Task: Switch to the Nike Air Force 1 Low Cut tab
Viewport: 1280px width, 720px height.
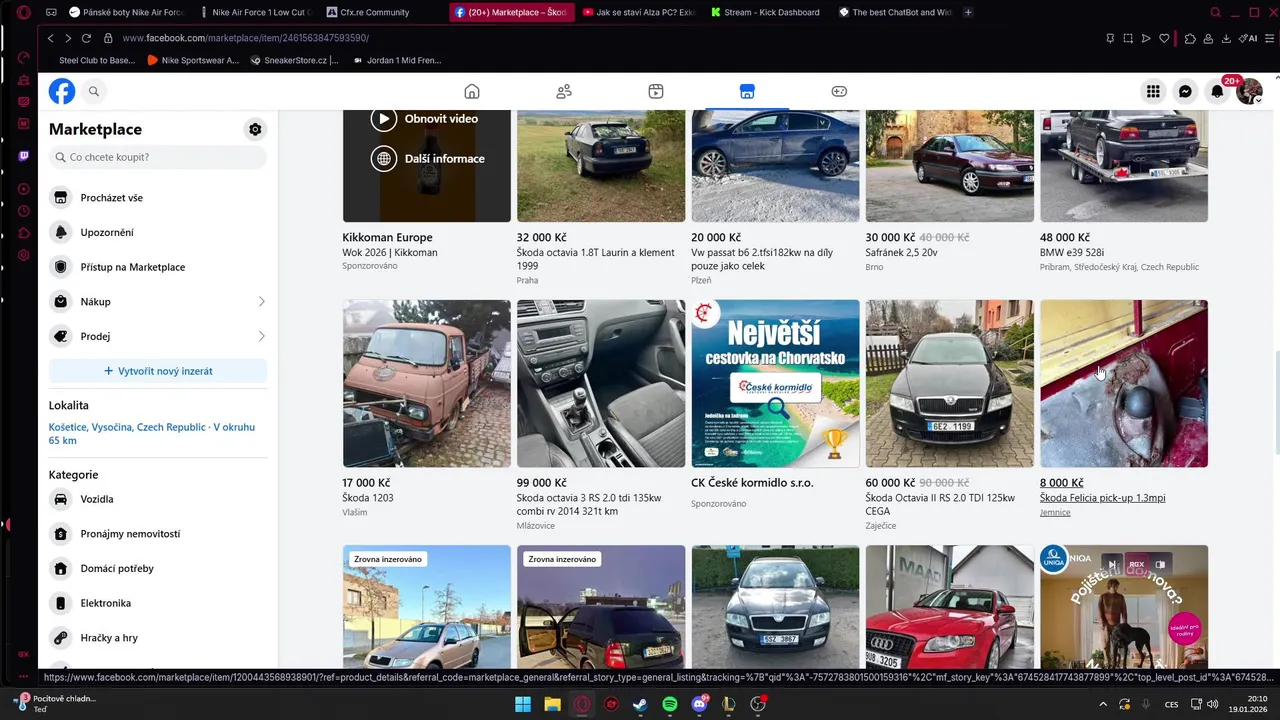Action: pyautogui.click(x=256, y=12)
